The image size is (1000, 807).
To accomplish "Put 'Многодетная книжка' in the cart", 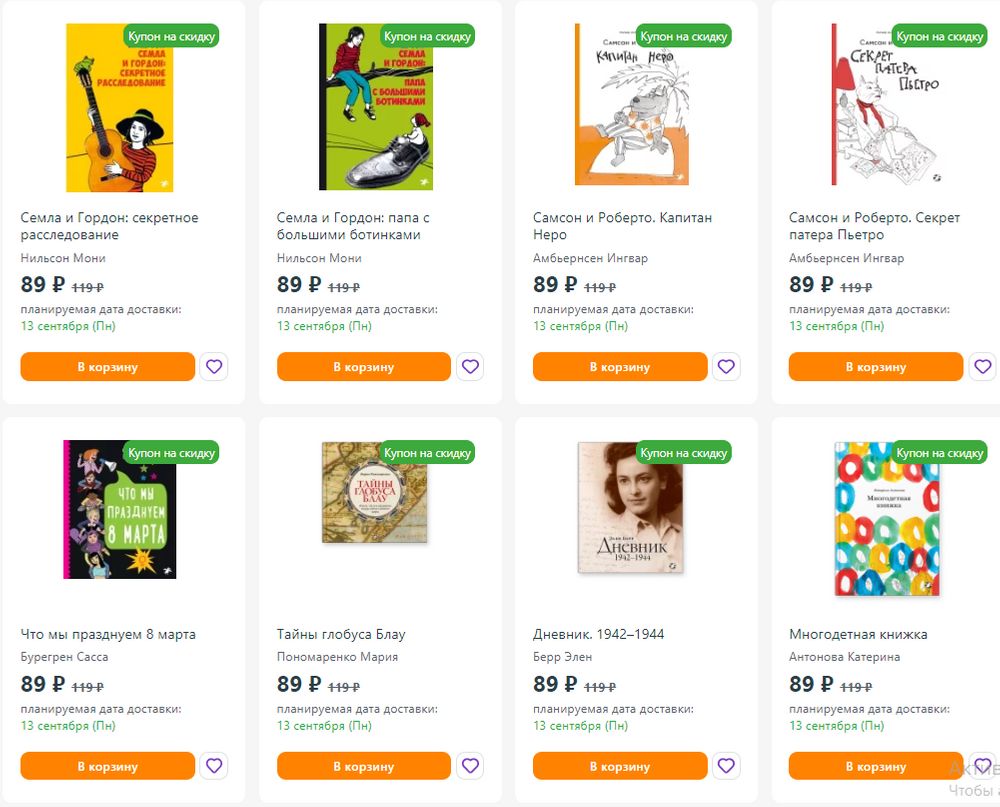I will click(x=876, y=766).
